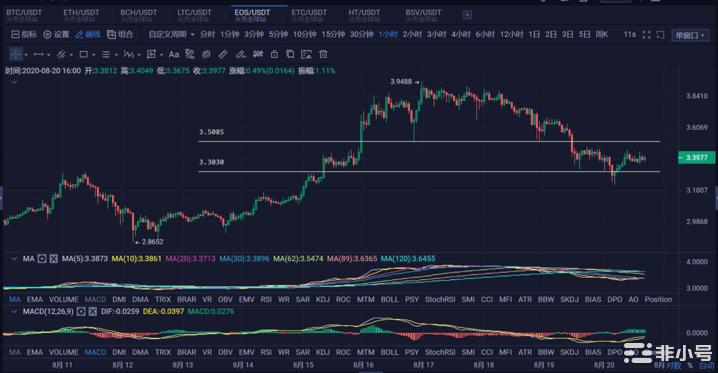Choose BOLL in row below MACD chart
Image resolution: width=718 pixels, height=373 pixels.
pyautogui.click(x=390, y=352)
